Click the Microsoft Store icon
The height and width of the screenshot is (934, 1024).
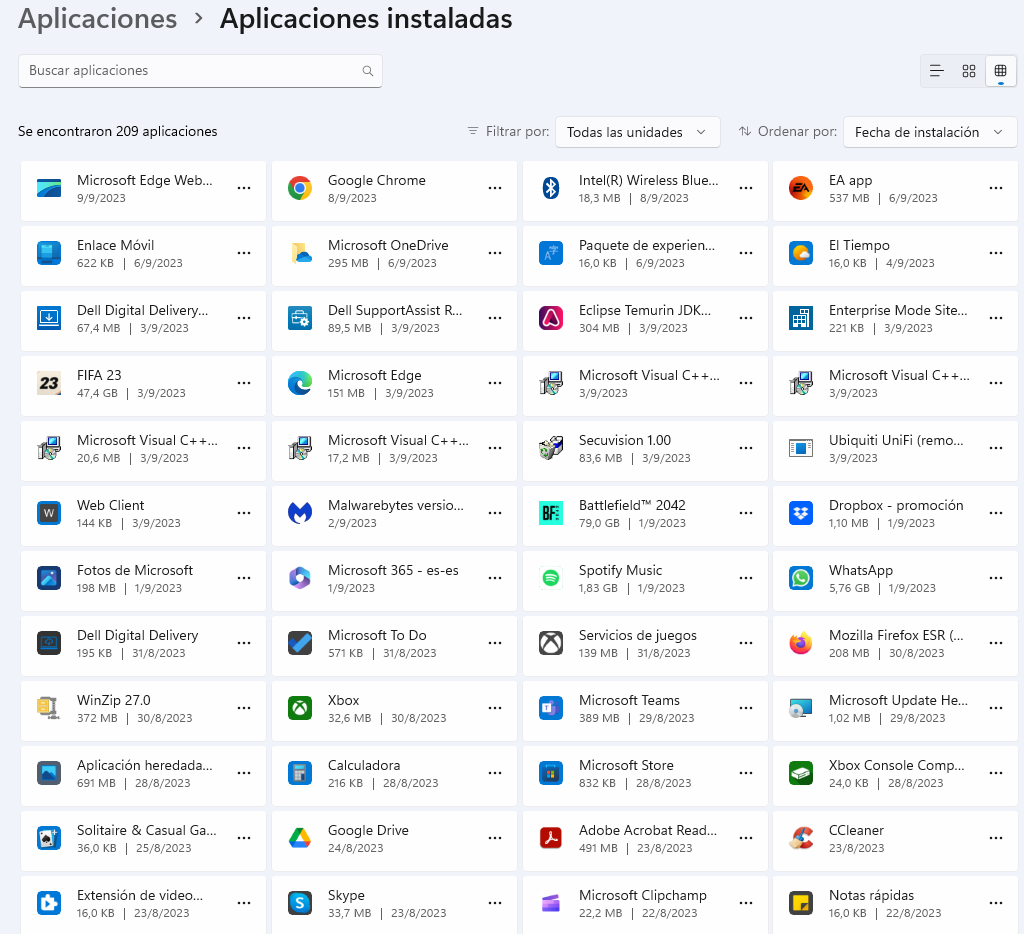coord(551,773)
